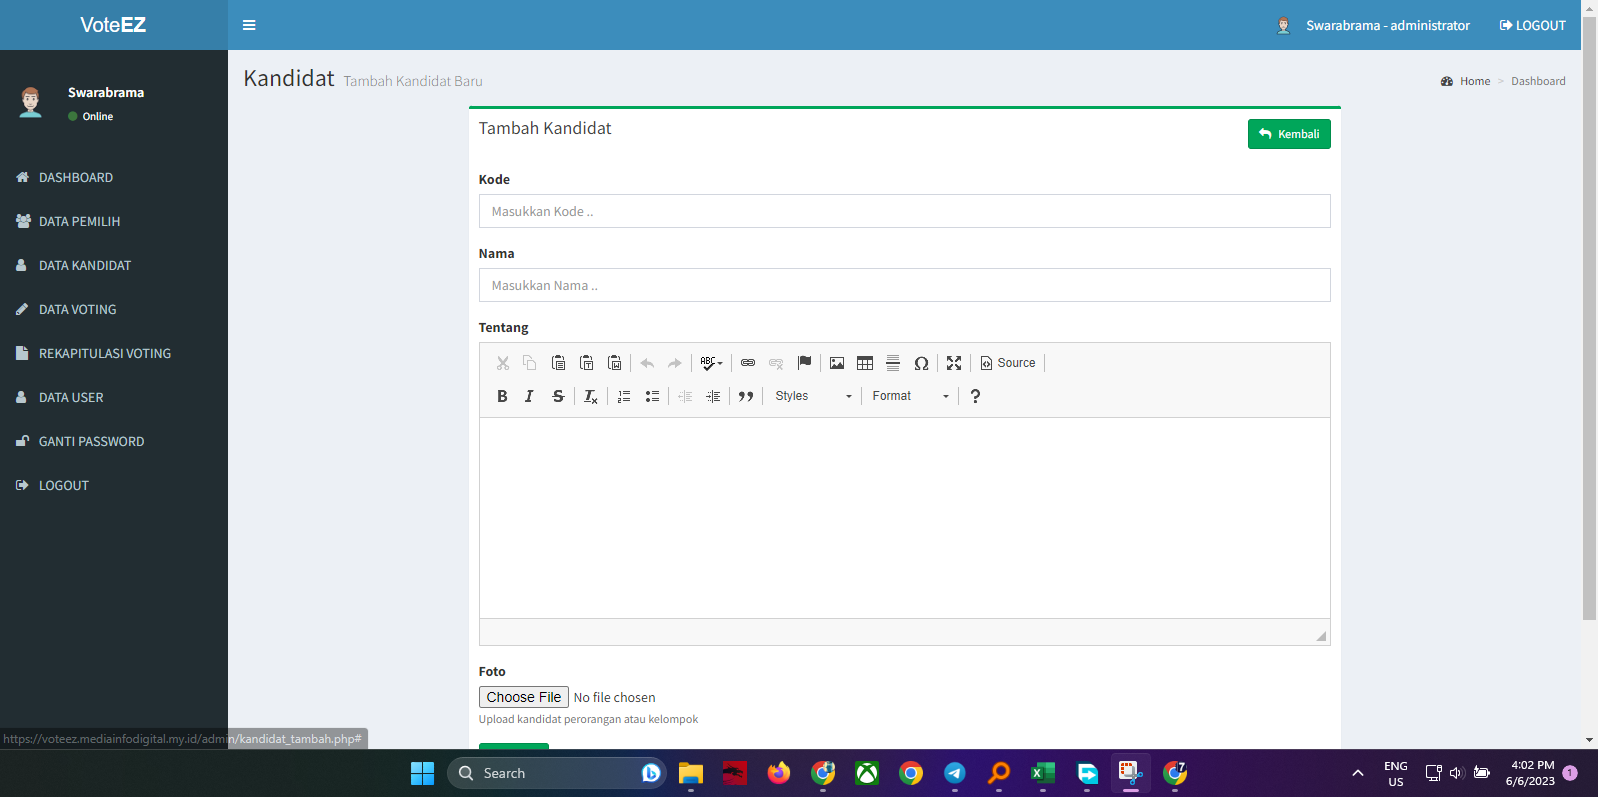Click the Choose File button

pyautogui.click(x=524, y=697)
